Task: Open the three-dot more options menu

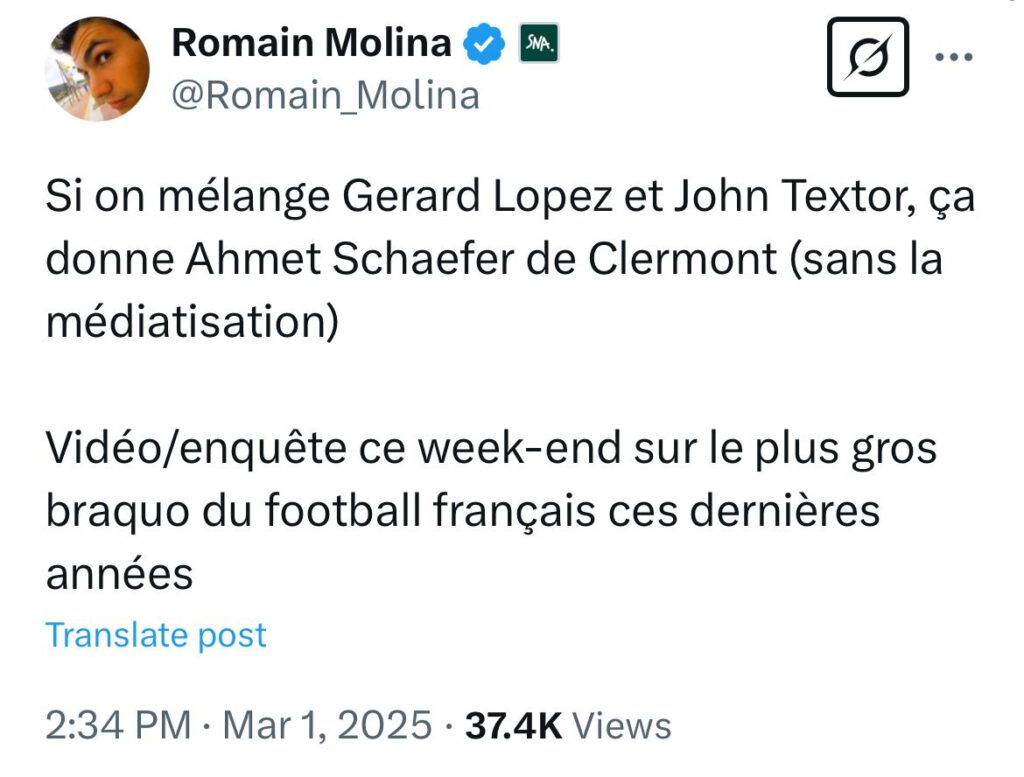Action: point(953,57)
